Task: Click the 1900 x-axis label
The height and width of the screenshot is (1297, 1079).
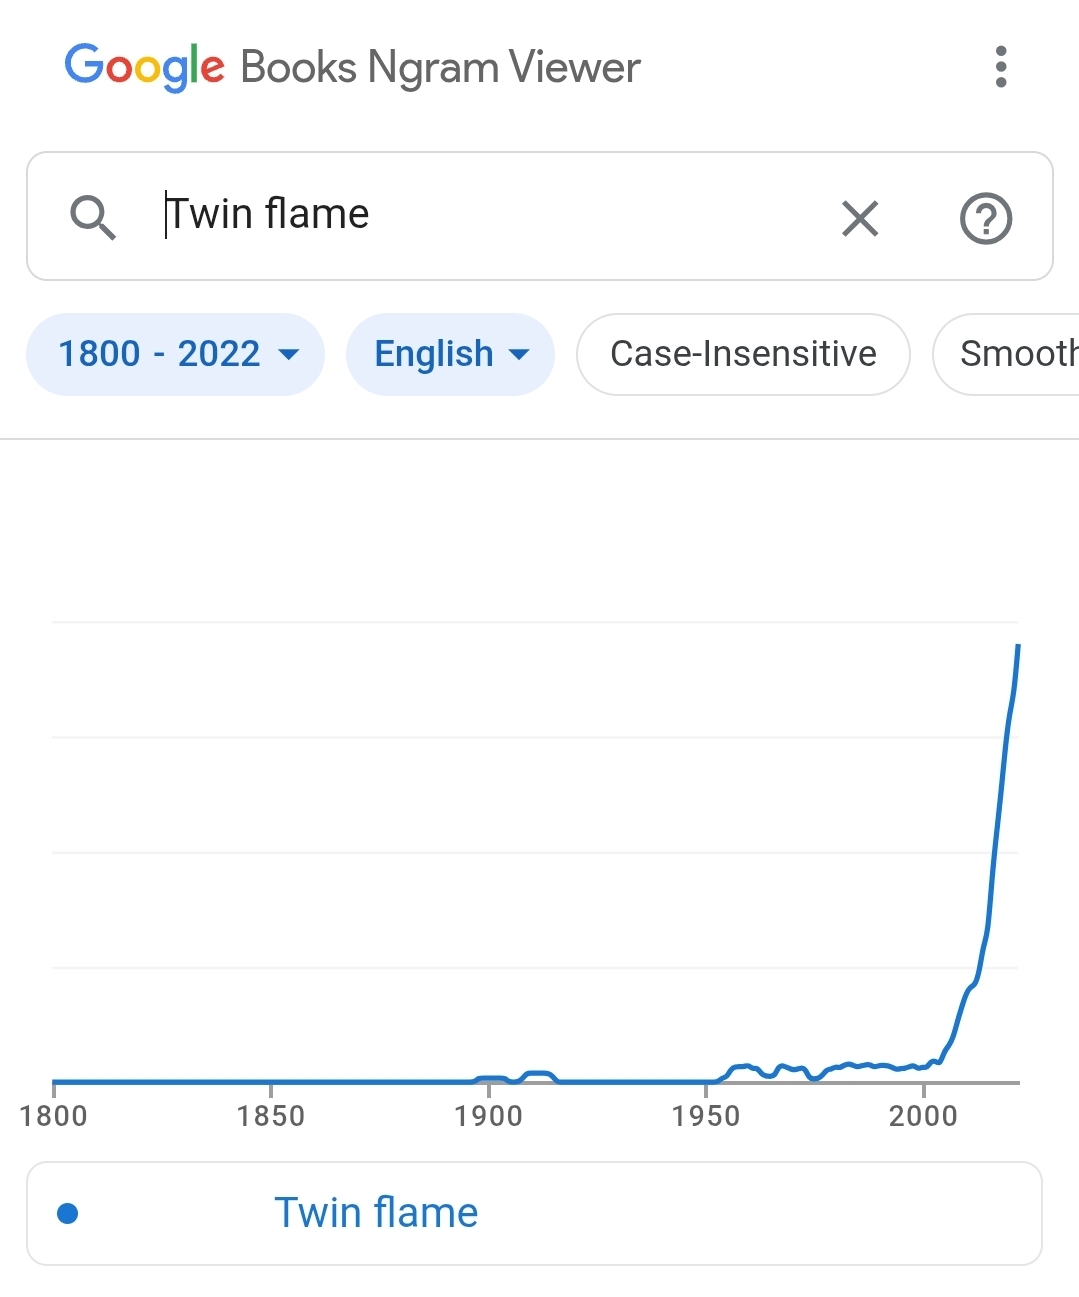Action: point(488,1116)
